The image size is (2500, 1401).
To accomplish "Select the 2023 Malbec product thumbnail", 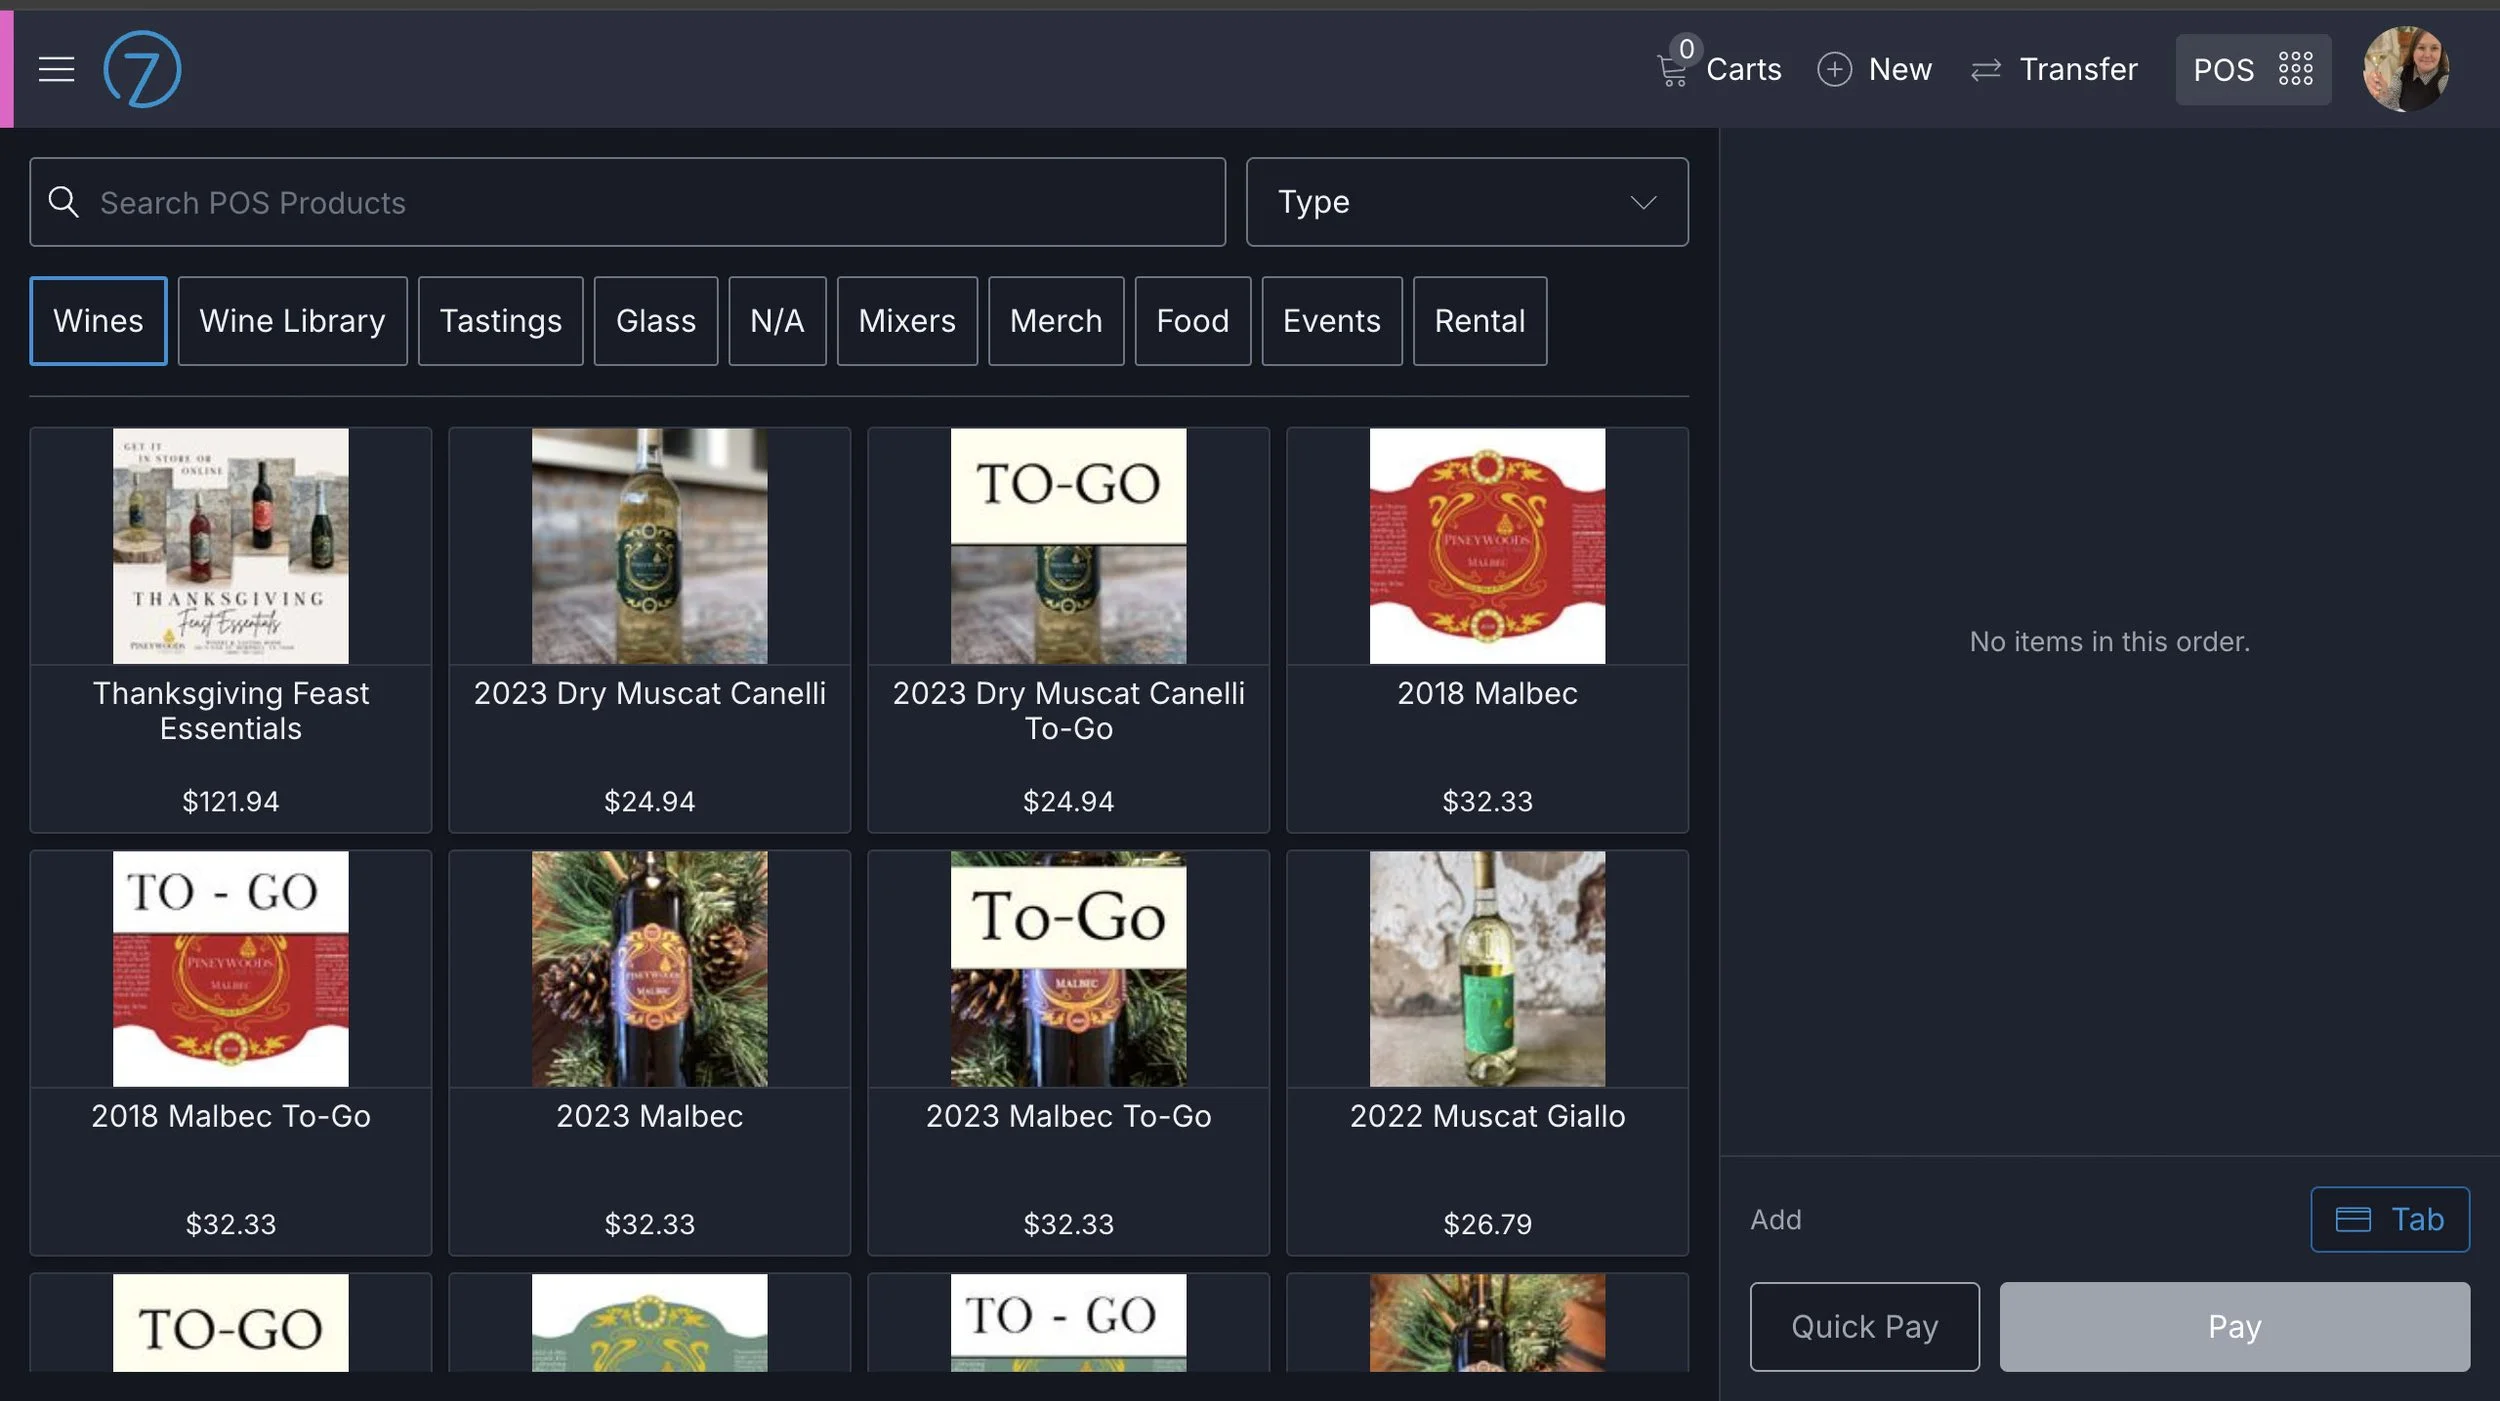I will click(649, 968).
